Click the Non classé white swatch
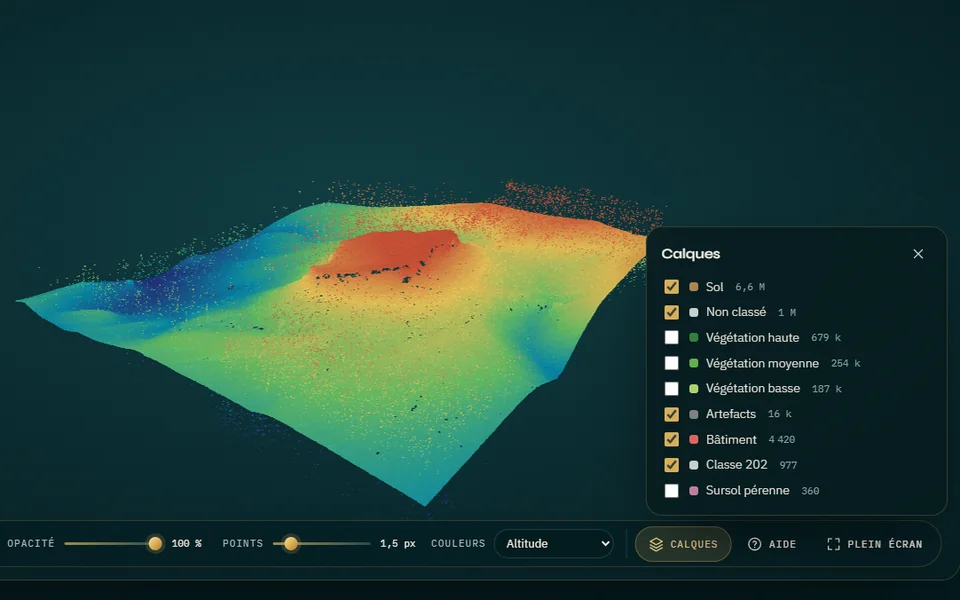The width and height of the screenshot is (960, 600). [694, 312]
